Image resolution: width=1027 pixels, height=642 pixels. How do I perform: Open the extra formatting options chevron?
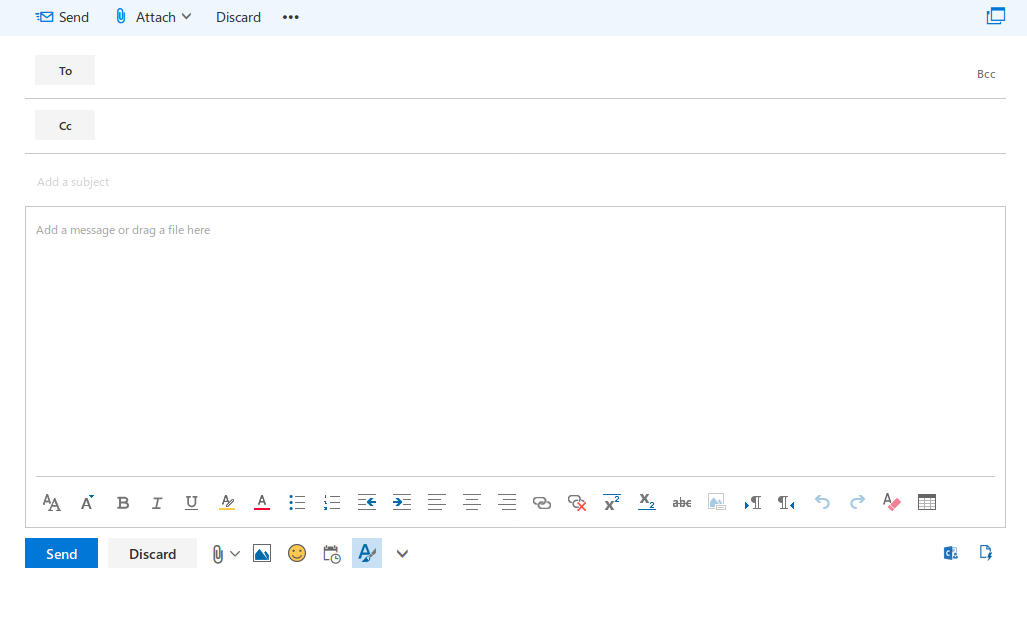[x=402, y=553]
